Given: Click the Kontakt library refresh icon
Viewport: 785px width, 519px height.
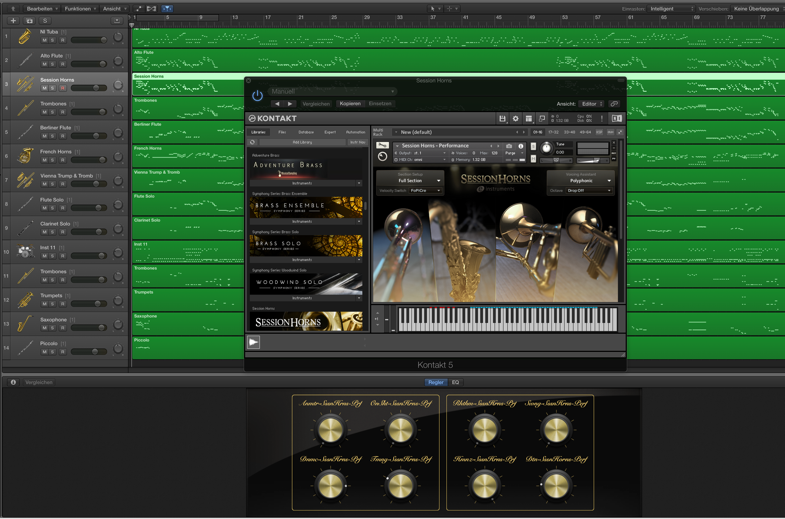Looking at the screenshot, I should [253, 142].
